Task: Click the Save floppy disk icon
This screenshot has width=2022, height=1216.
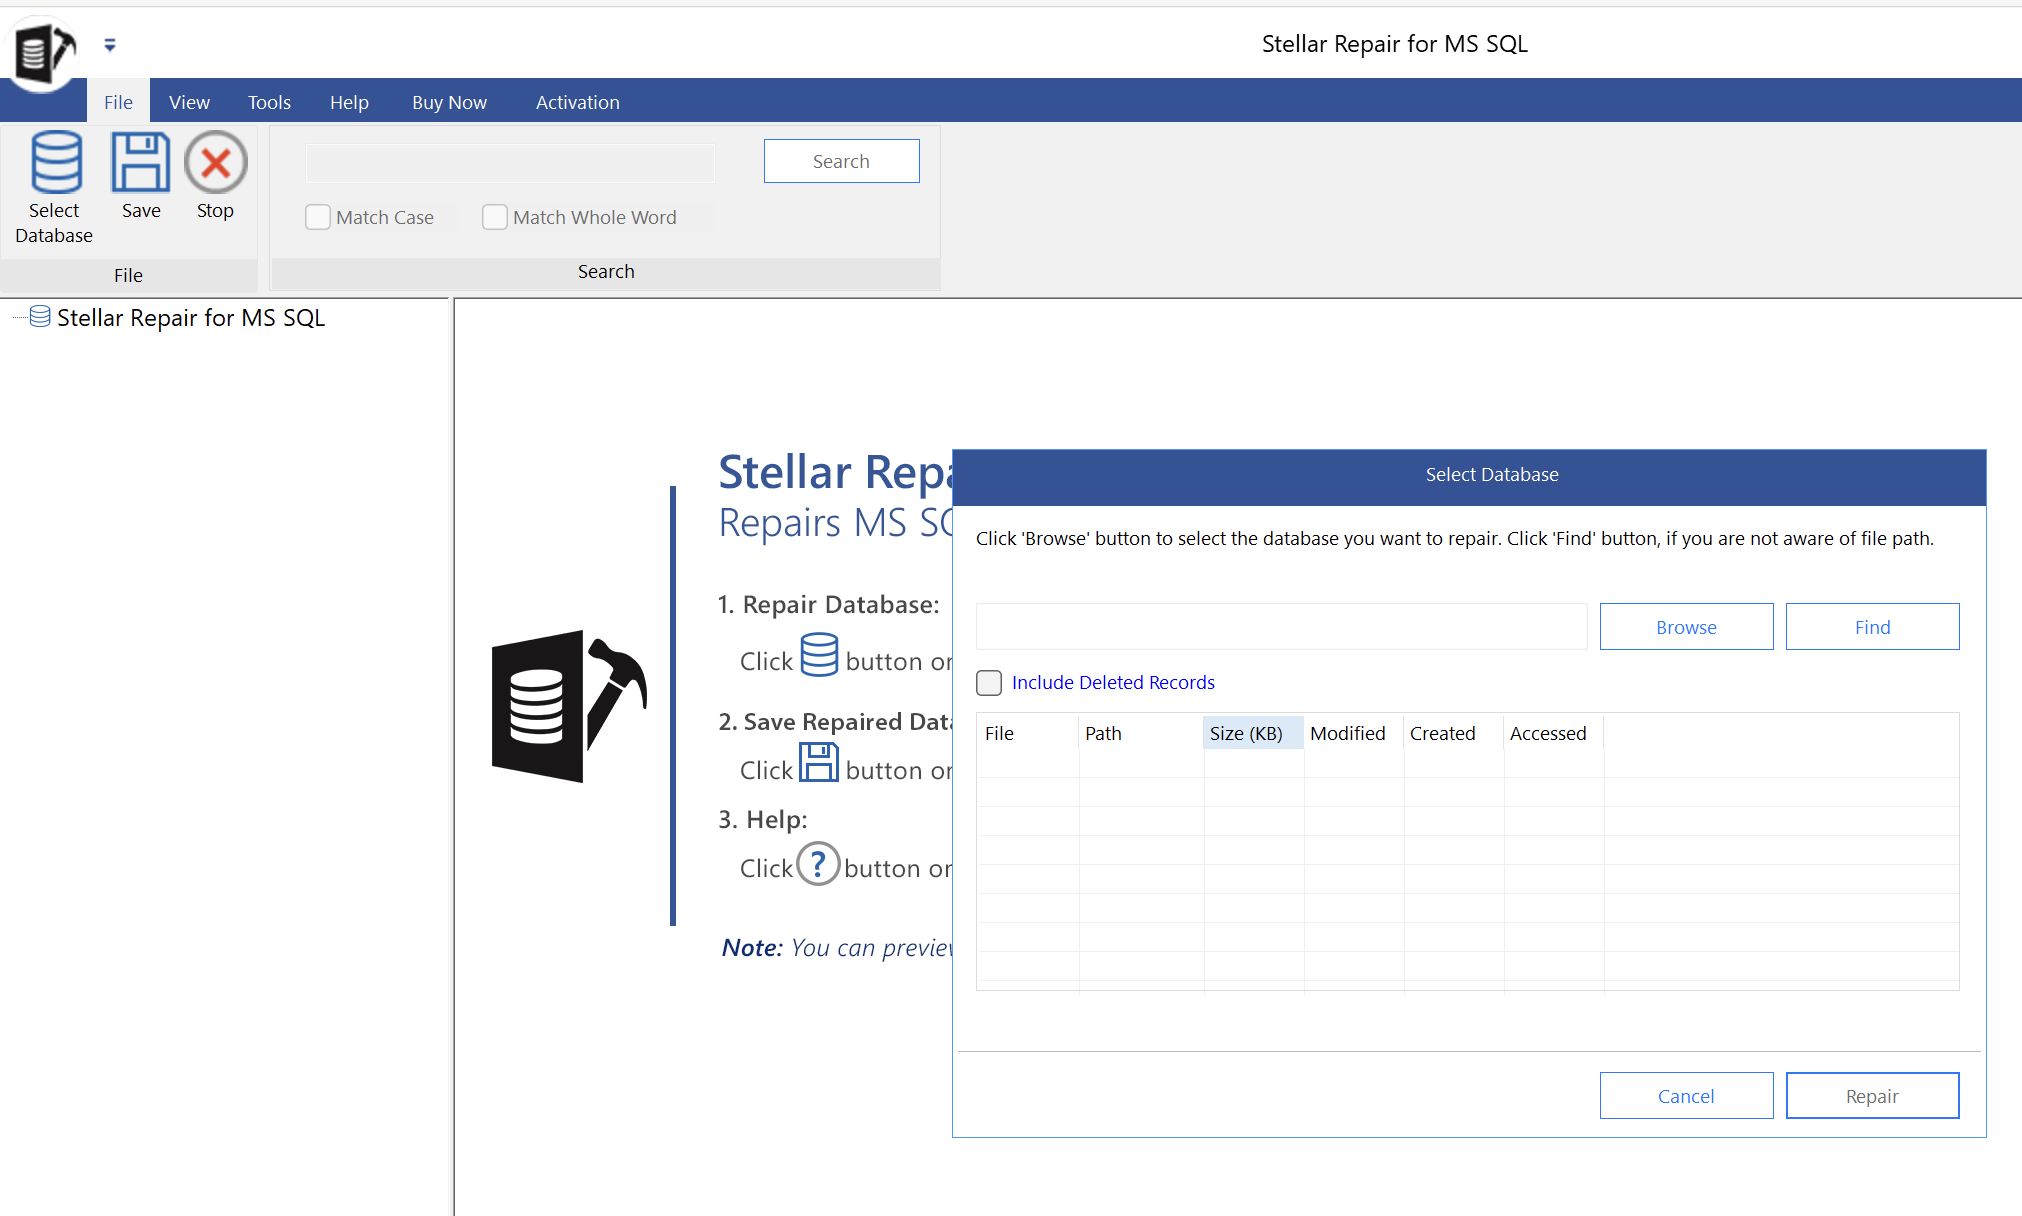Action: click(140, 162)
